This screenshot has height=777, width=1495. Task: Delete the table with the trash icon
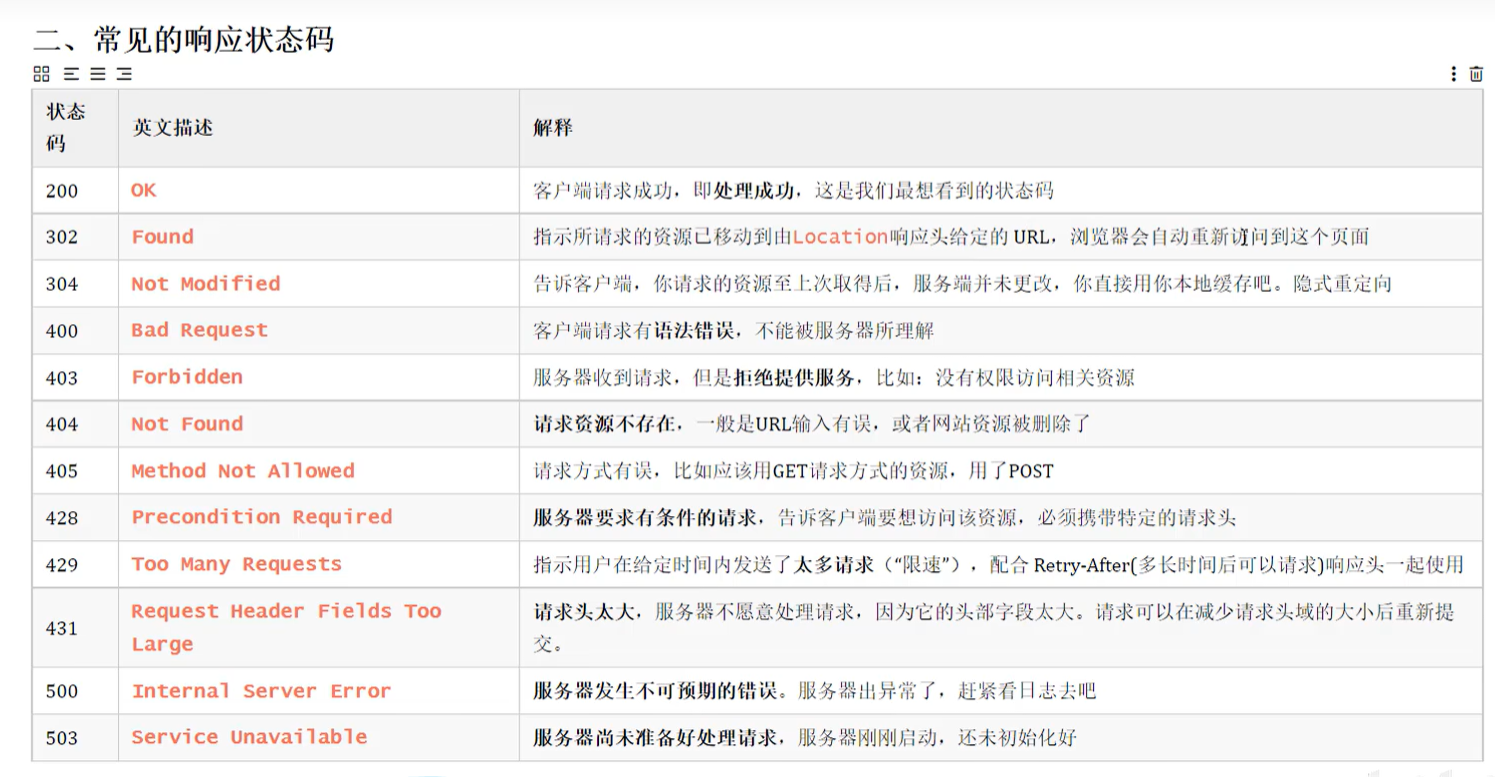tap(1476, 73)
